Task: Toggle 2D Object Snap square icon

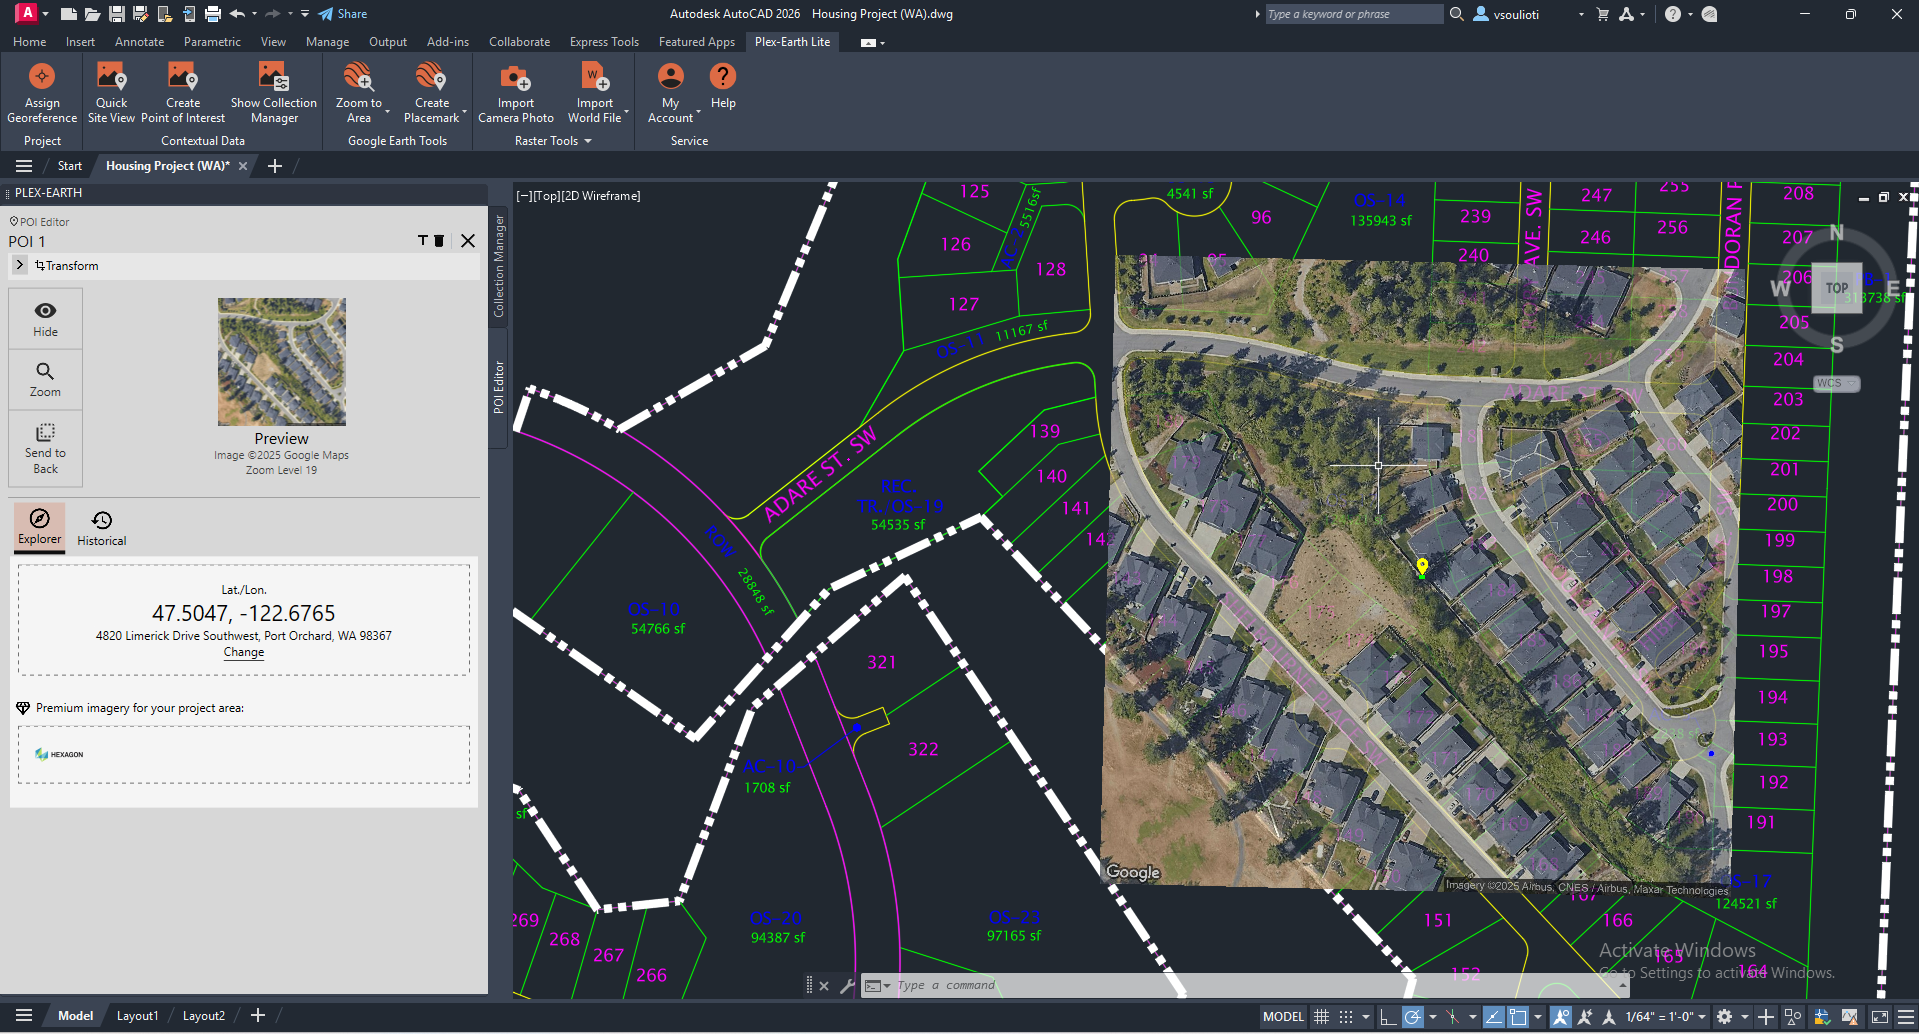Action: pos(1518,1017)
